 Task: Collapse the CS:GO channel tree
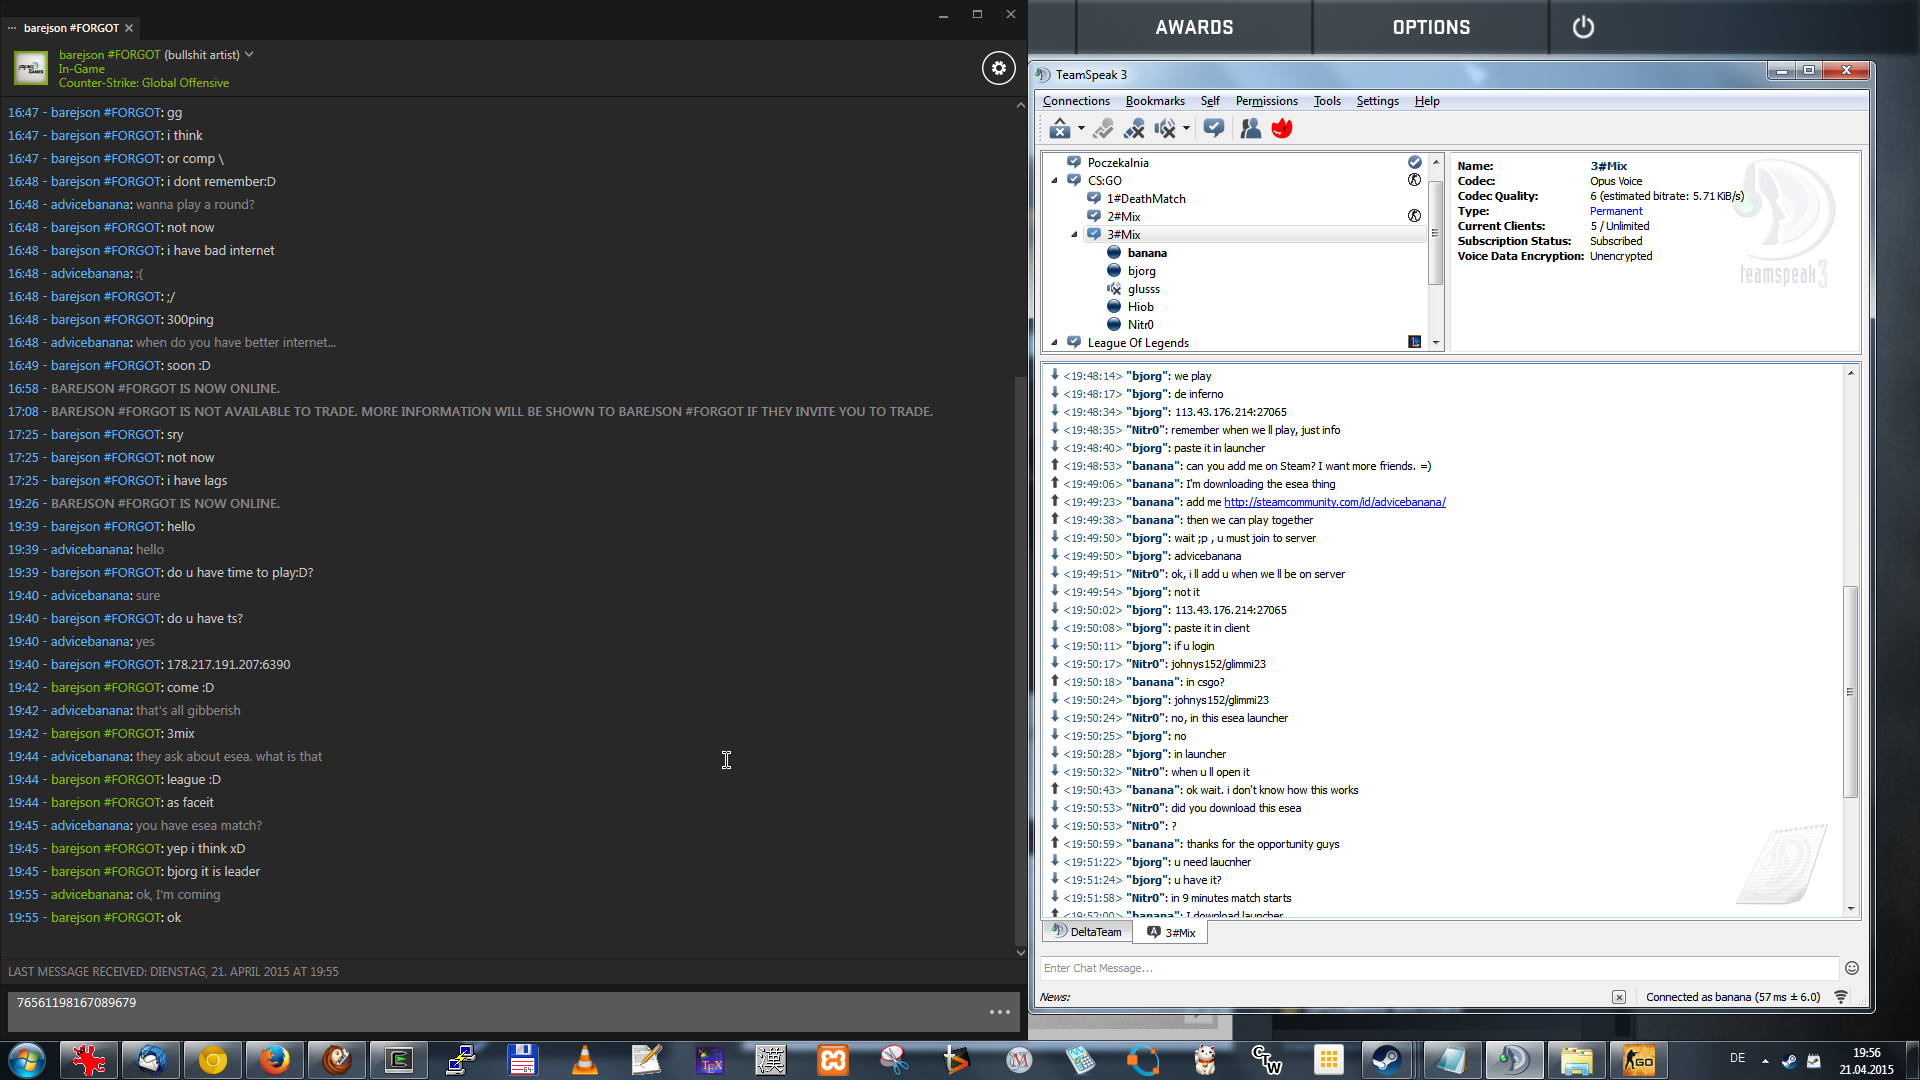(1054, 181)
